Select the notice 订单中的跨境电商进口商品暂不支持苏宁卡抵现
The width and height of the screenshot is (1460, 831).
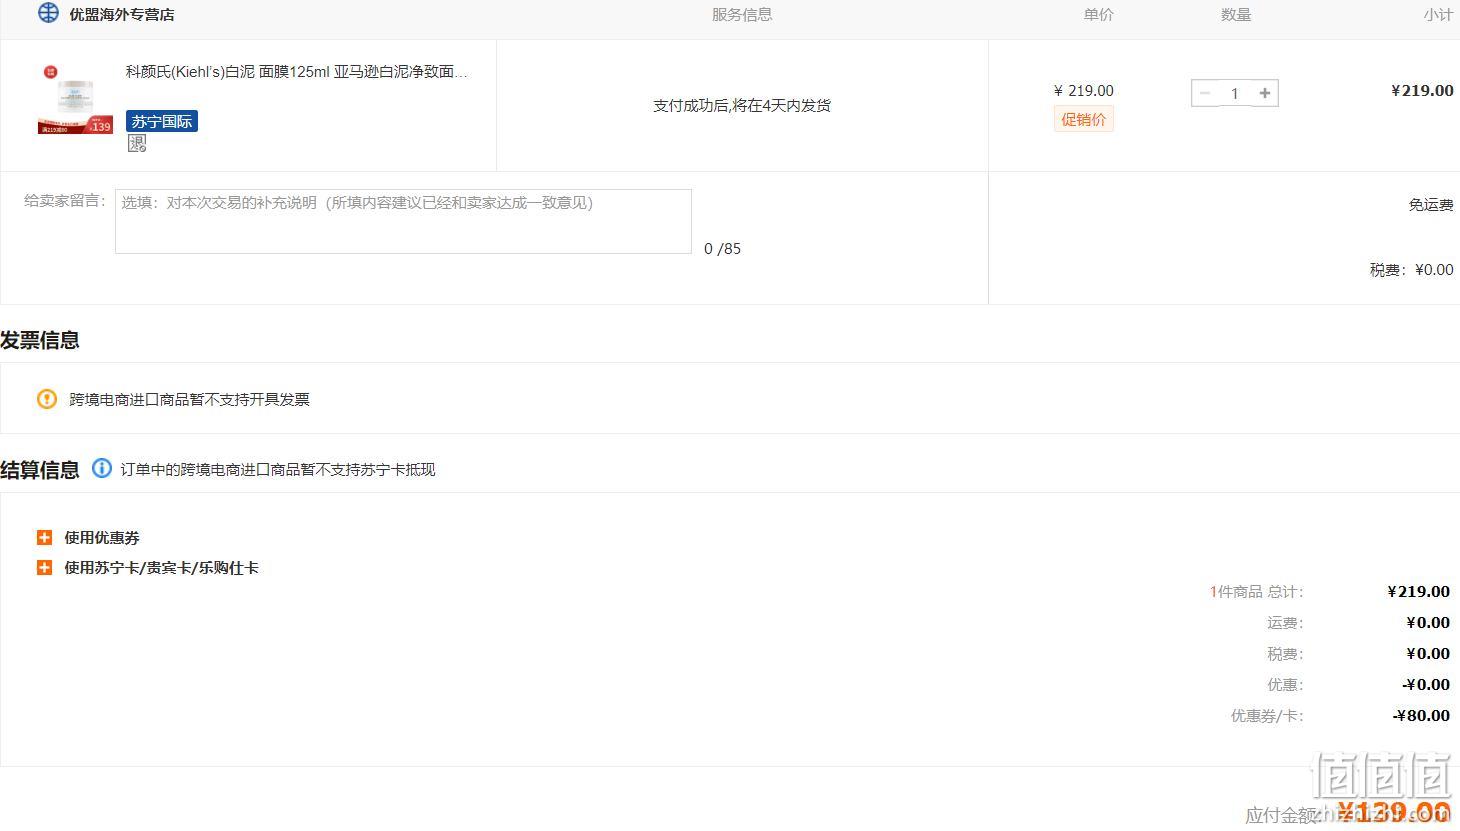click(x=278, y=470)
